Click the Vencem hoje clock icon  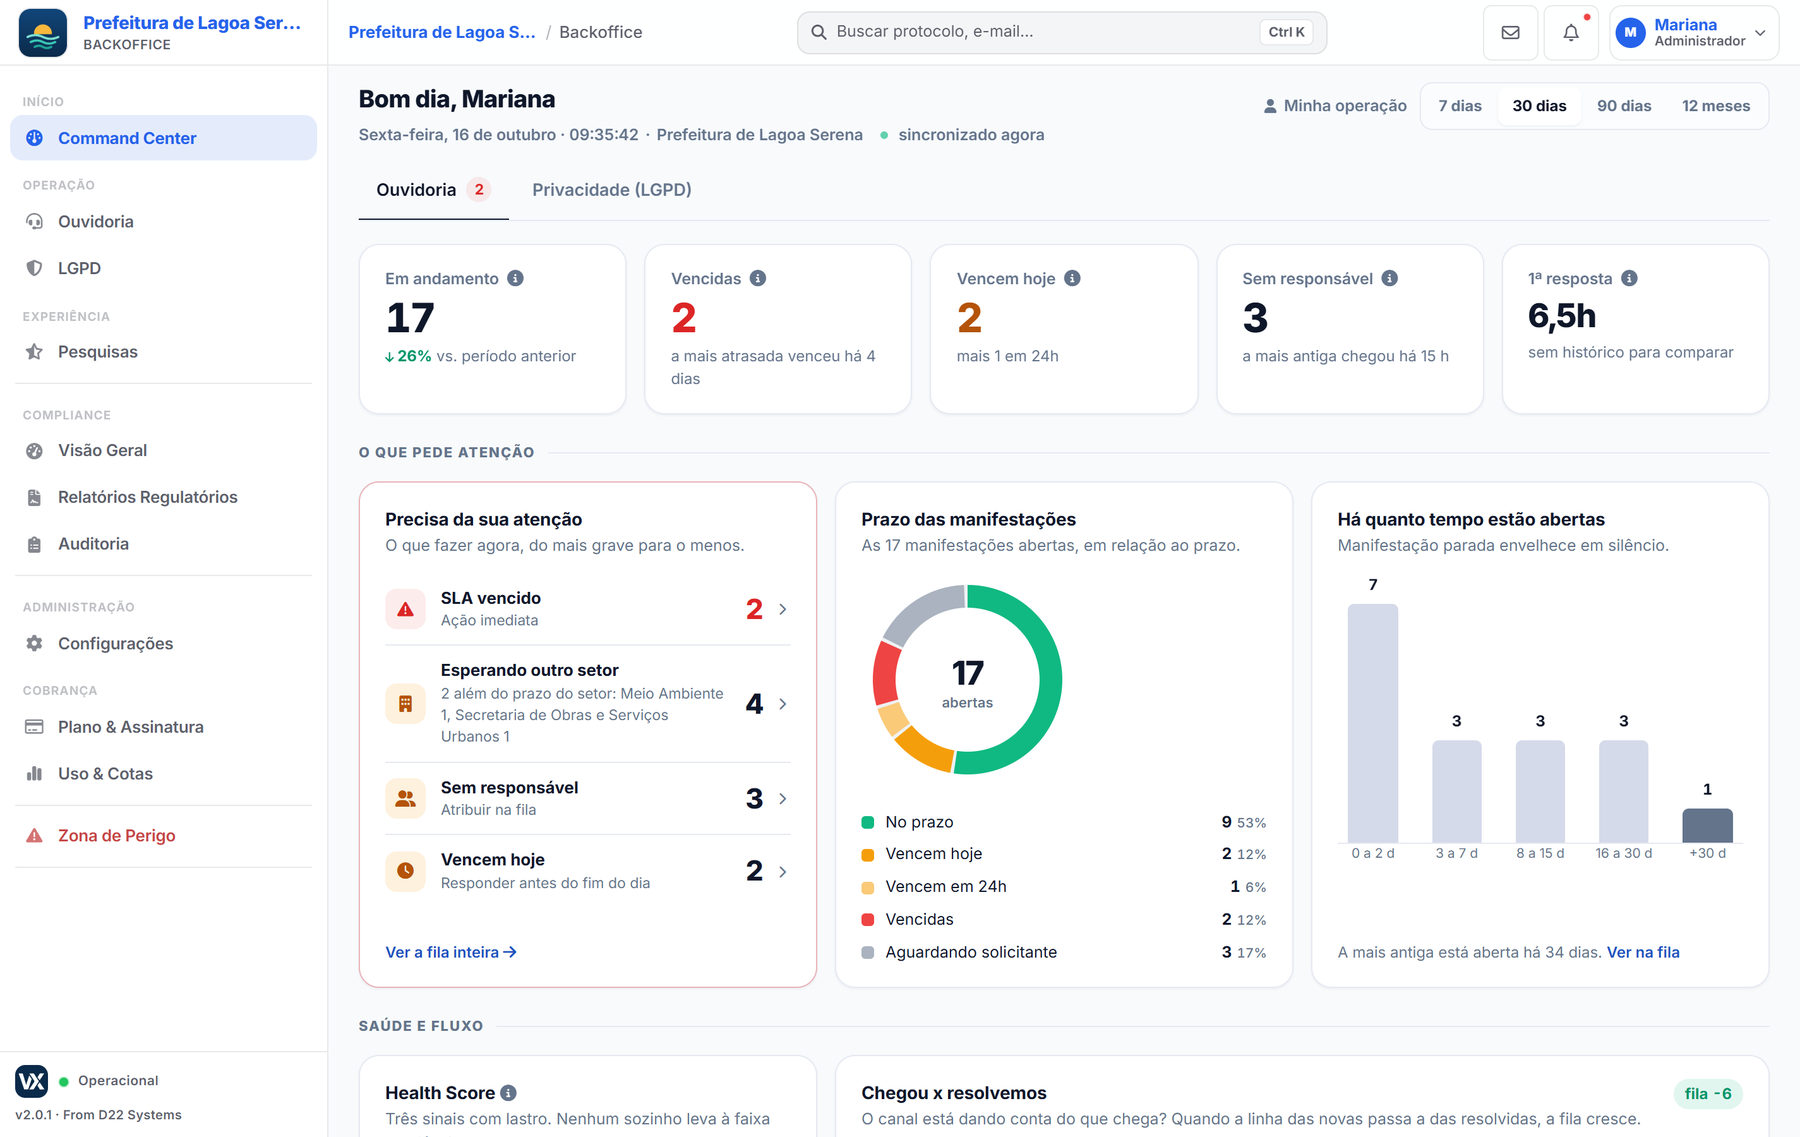click(405, 871)
